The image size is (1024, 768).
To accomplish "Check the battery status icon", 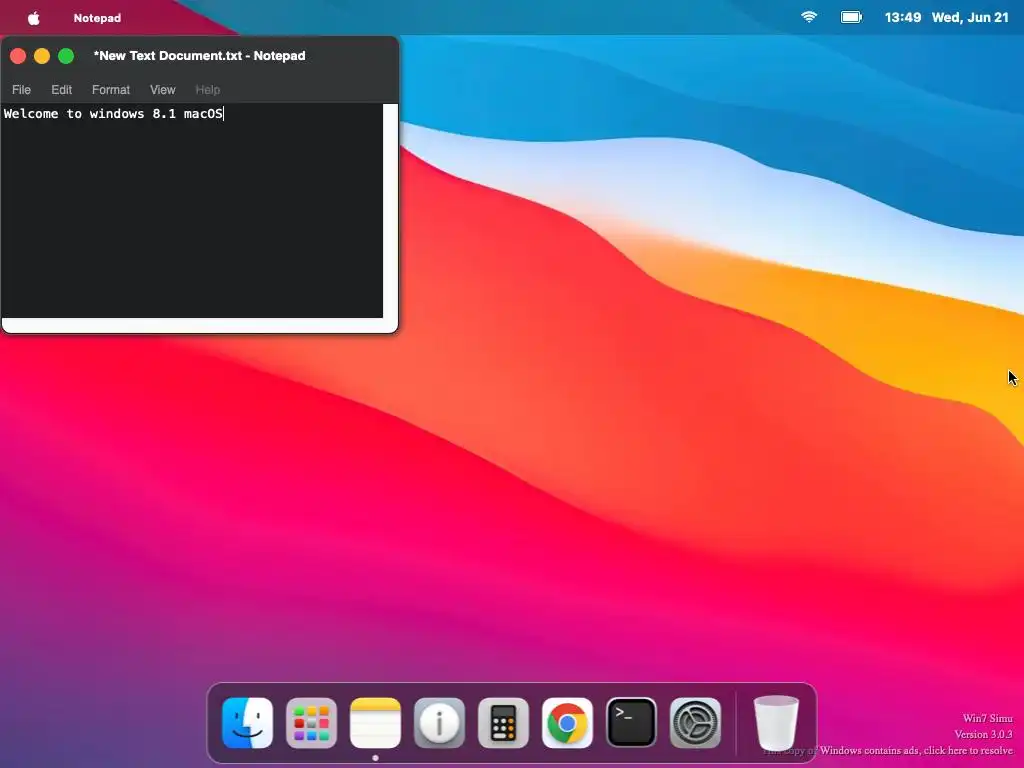I will [x=851, y=17].
